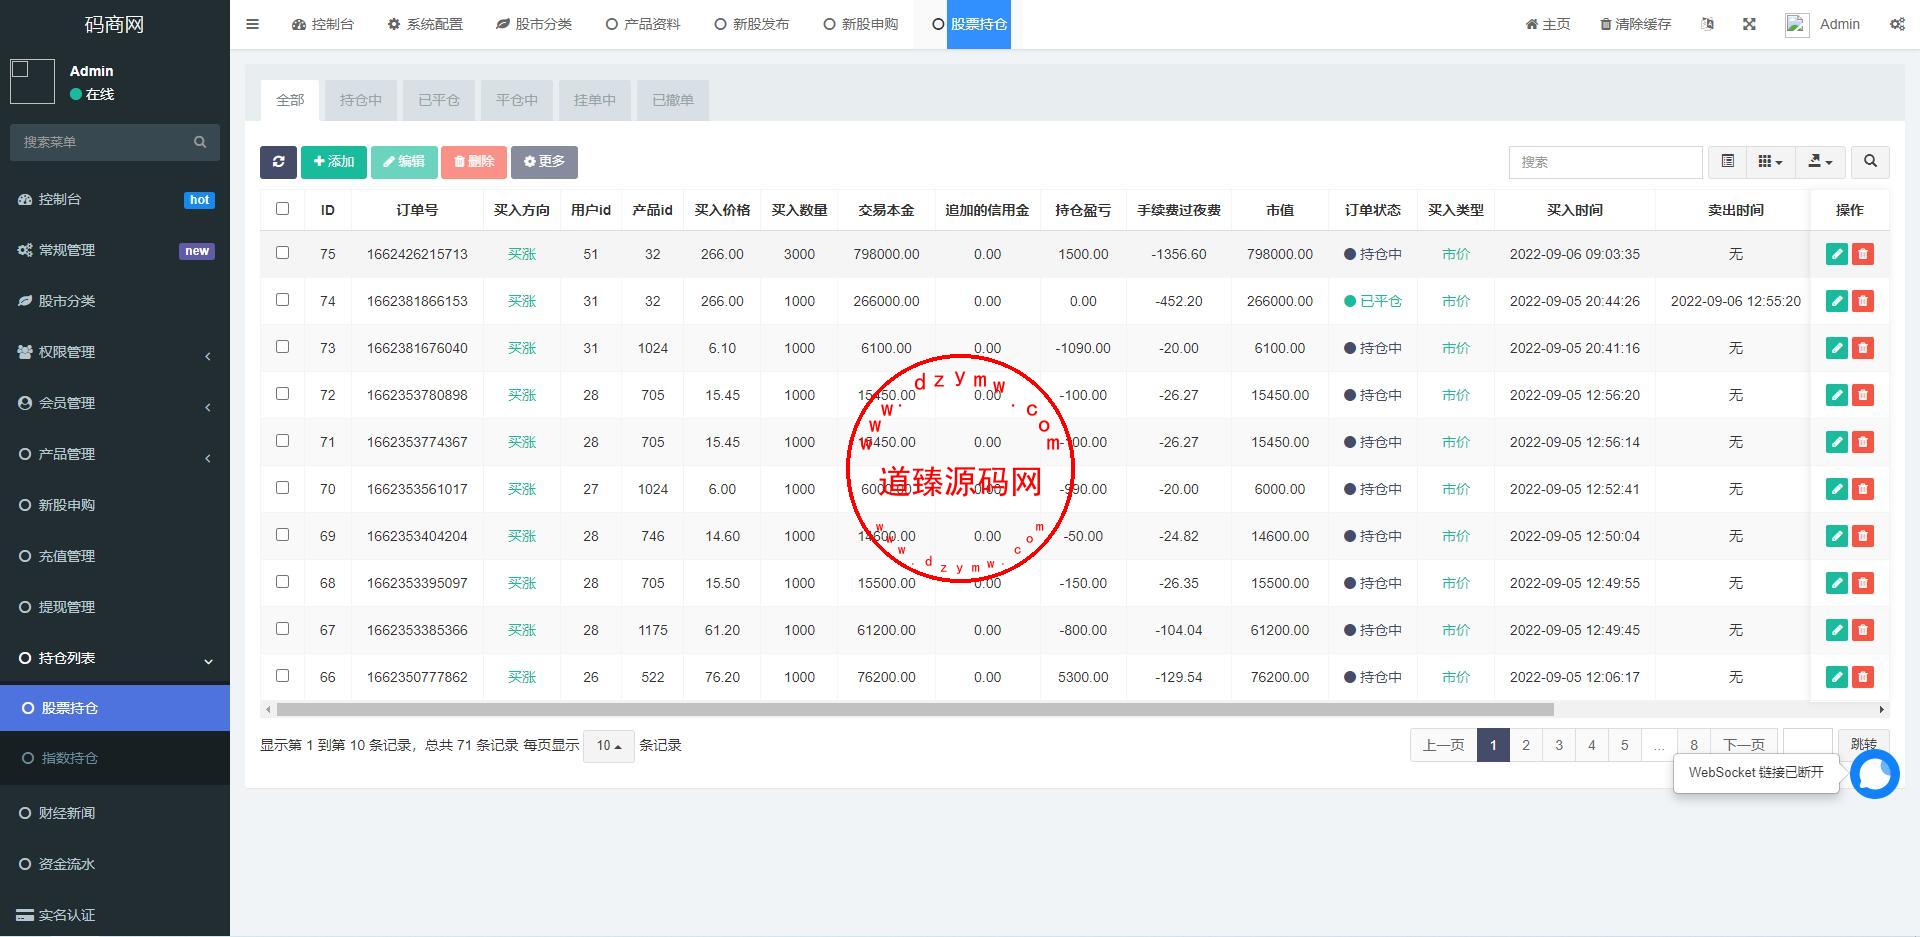Switch to 平仓中 filter tab

click(516, 100)
